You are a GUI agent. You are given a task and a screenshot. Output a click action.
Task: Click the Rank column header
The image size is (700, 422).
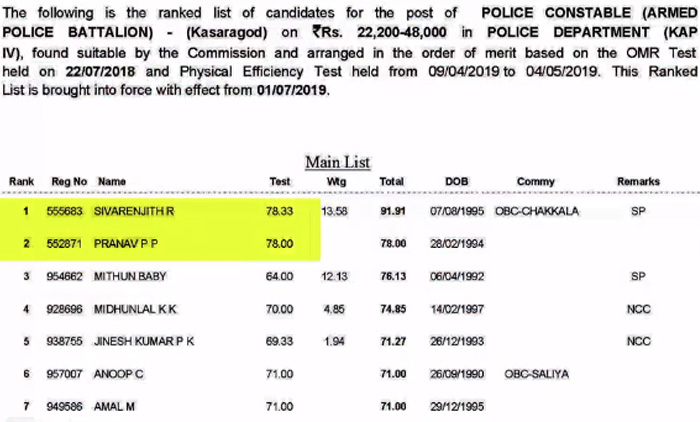21,181
